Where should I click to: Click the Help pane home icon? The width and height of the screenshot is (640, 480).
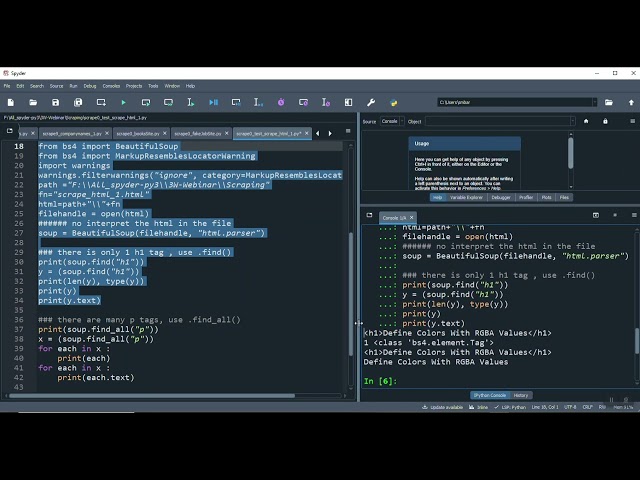point(586,121)
